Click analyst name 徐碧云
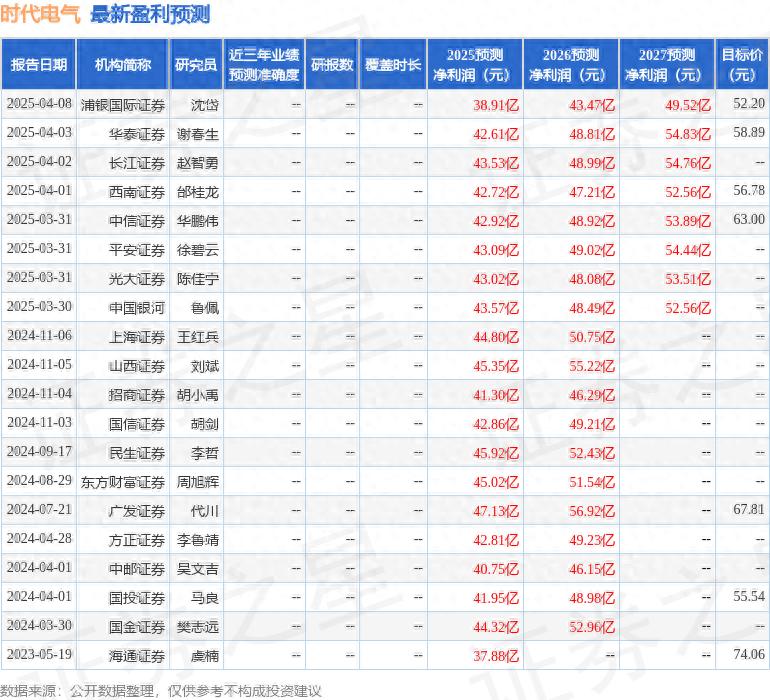Image resolution: width=770 pixels, height=700 pixels. 198,250
